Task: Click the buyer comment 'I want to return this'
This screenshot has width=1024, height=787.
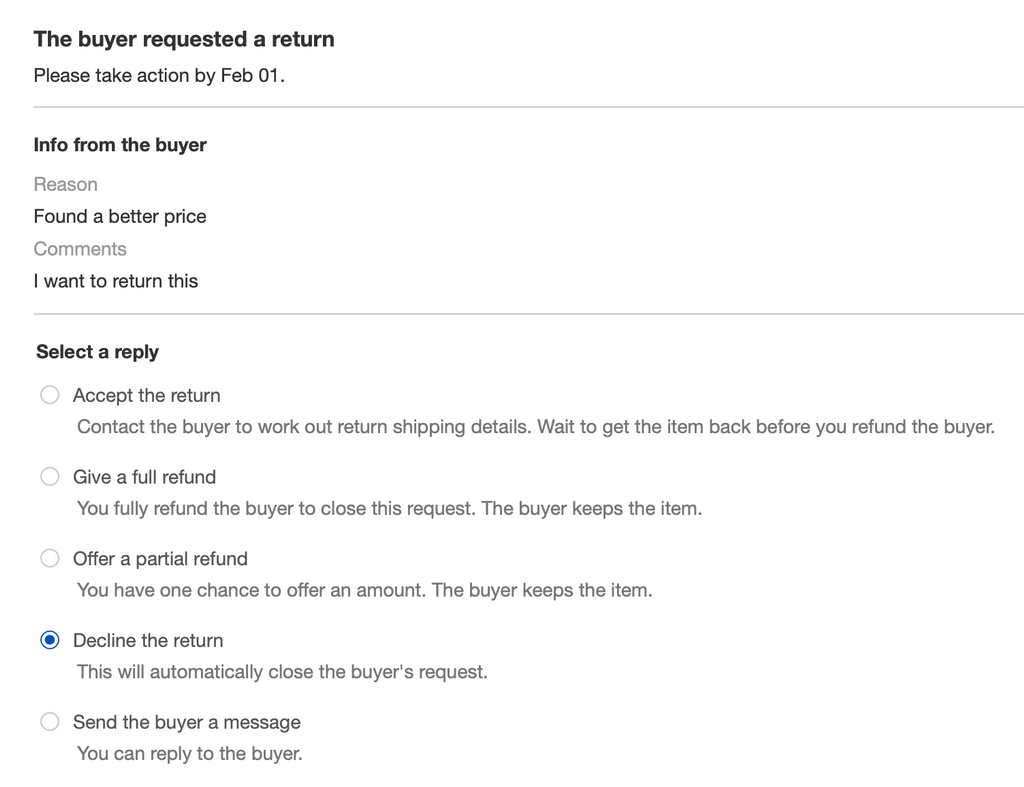Action: [x=116, y=281]
